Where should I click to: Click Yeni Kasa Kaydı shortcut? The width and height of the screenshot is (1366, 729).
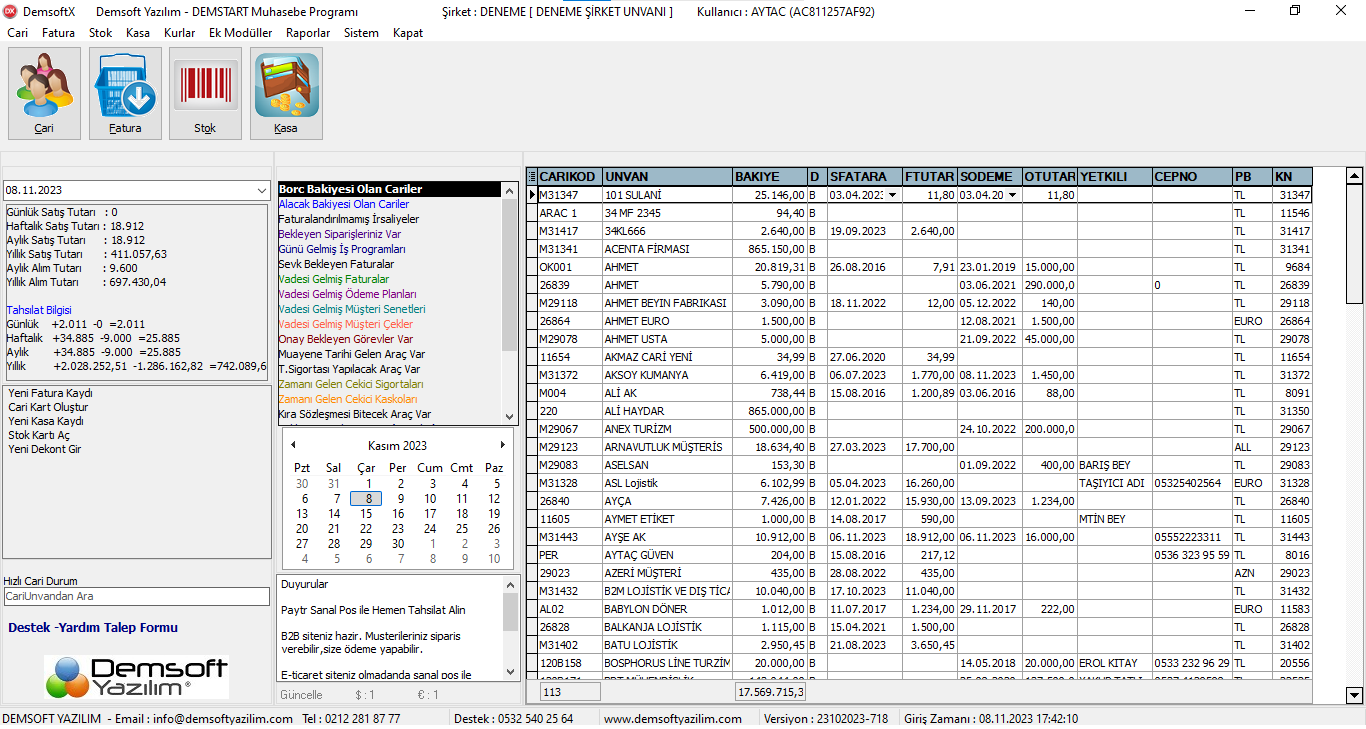coord(46,421)
